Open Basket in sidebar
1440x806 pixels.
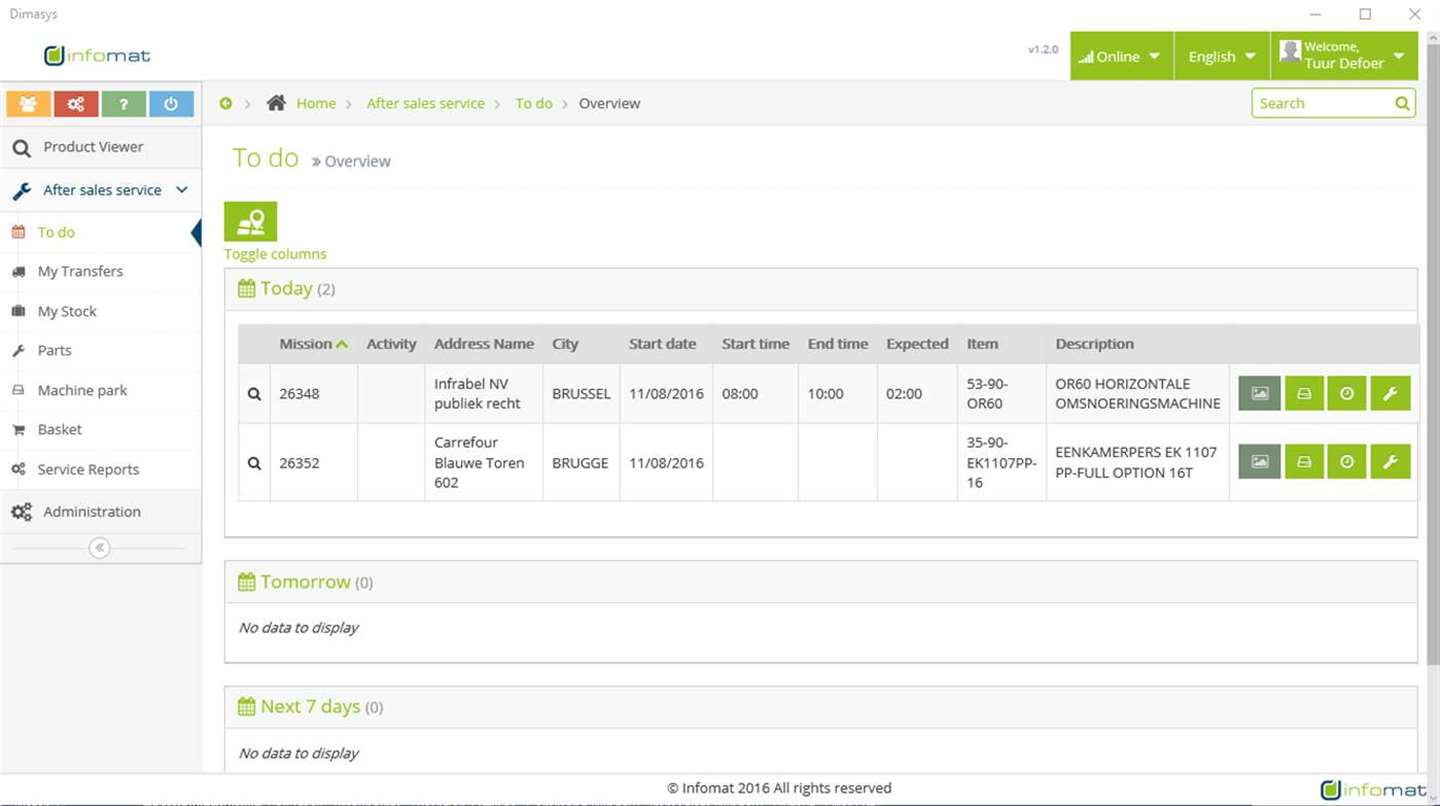pyautogui.click(x=100, y=429)
